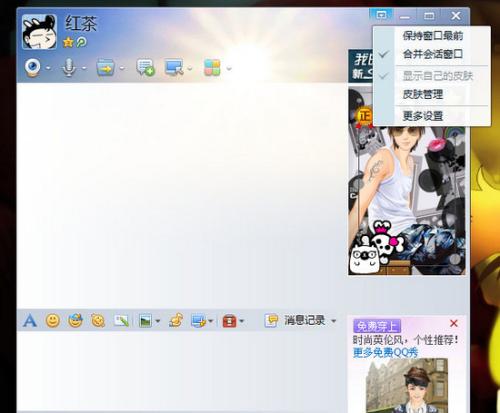Open the red toolbox icon
The image size is (500, 413).
tap(229, 321)
